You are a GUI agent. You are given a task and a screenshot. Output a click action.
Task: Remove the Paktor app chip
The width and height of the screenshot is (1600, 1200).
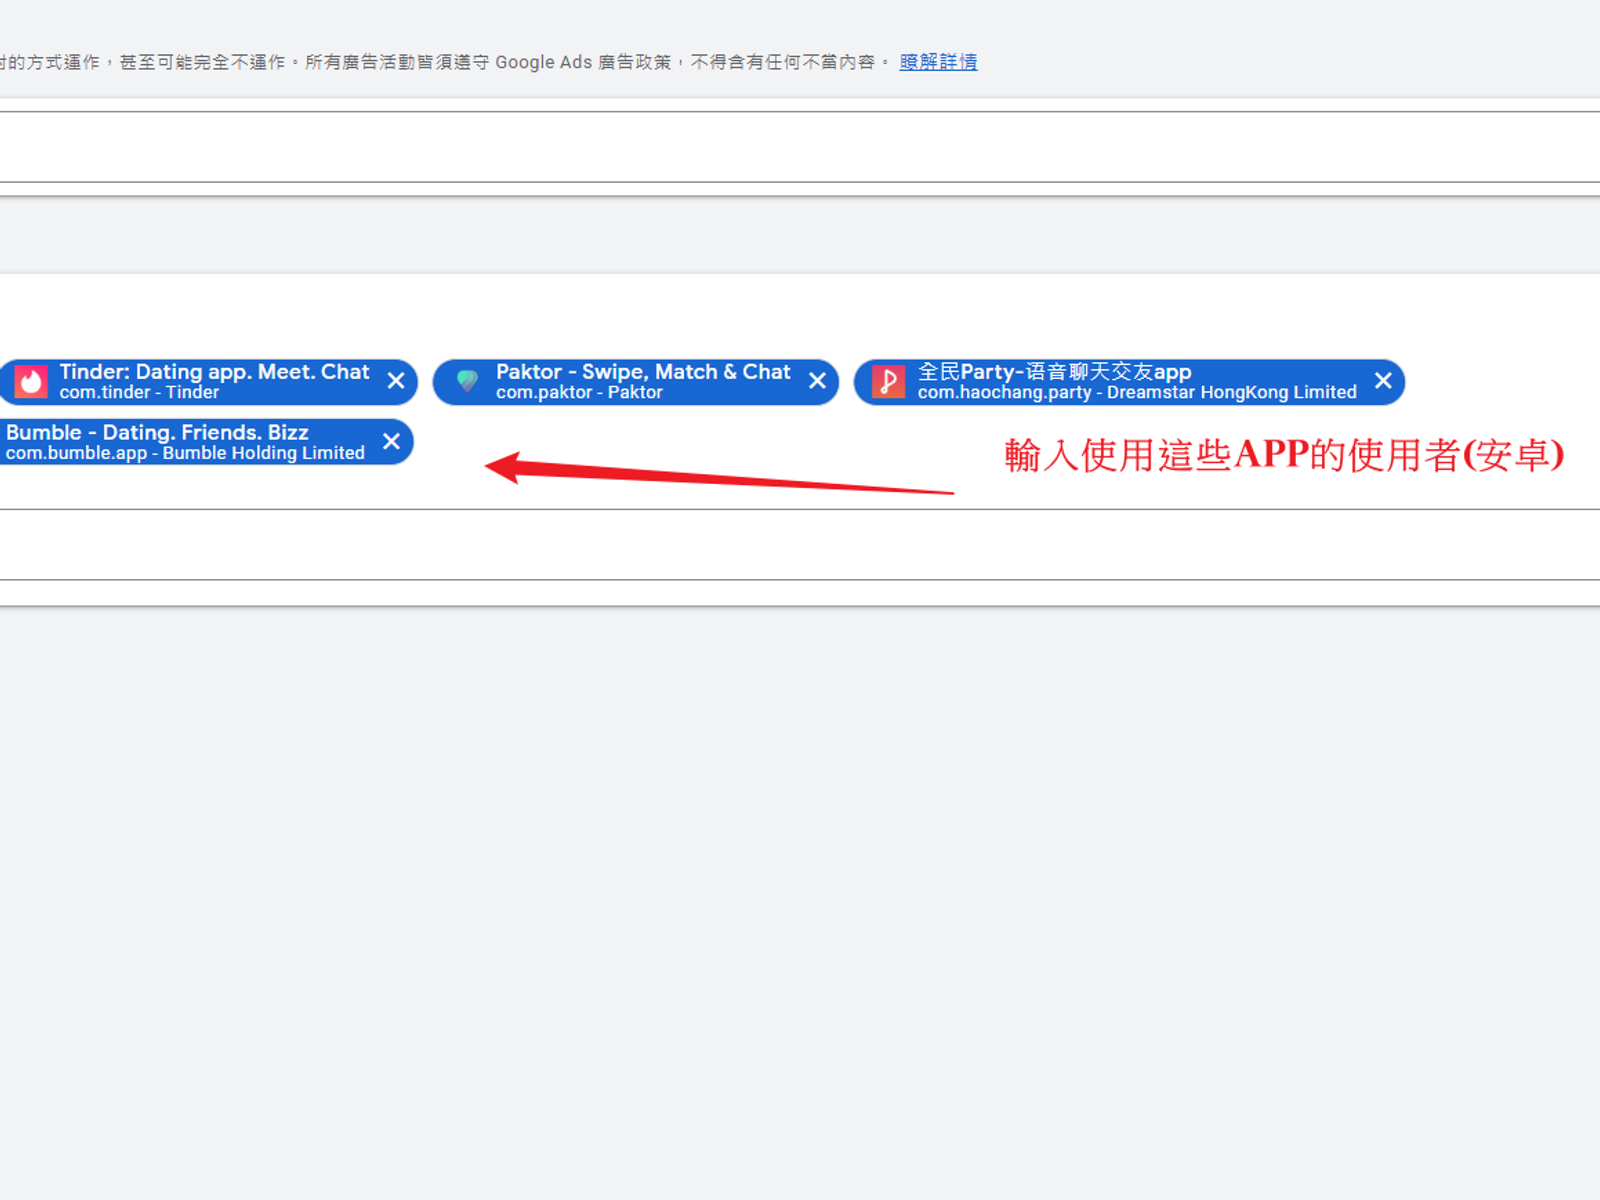[817, 381]
